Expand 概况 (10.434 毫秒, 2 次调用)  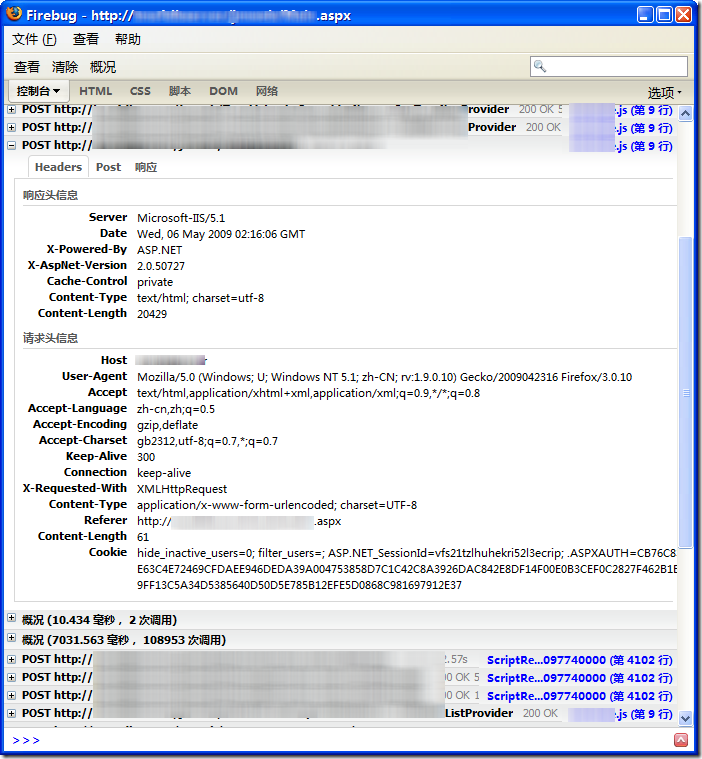(12, 618)
